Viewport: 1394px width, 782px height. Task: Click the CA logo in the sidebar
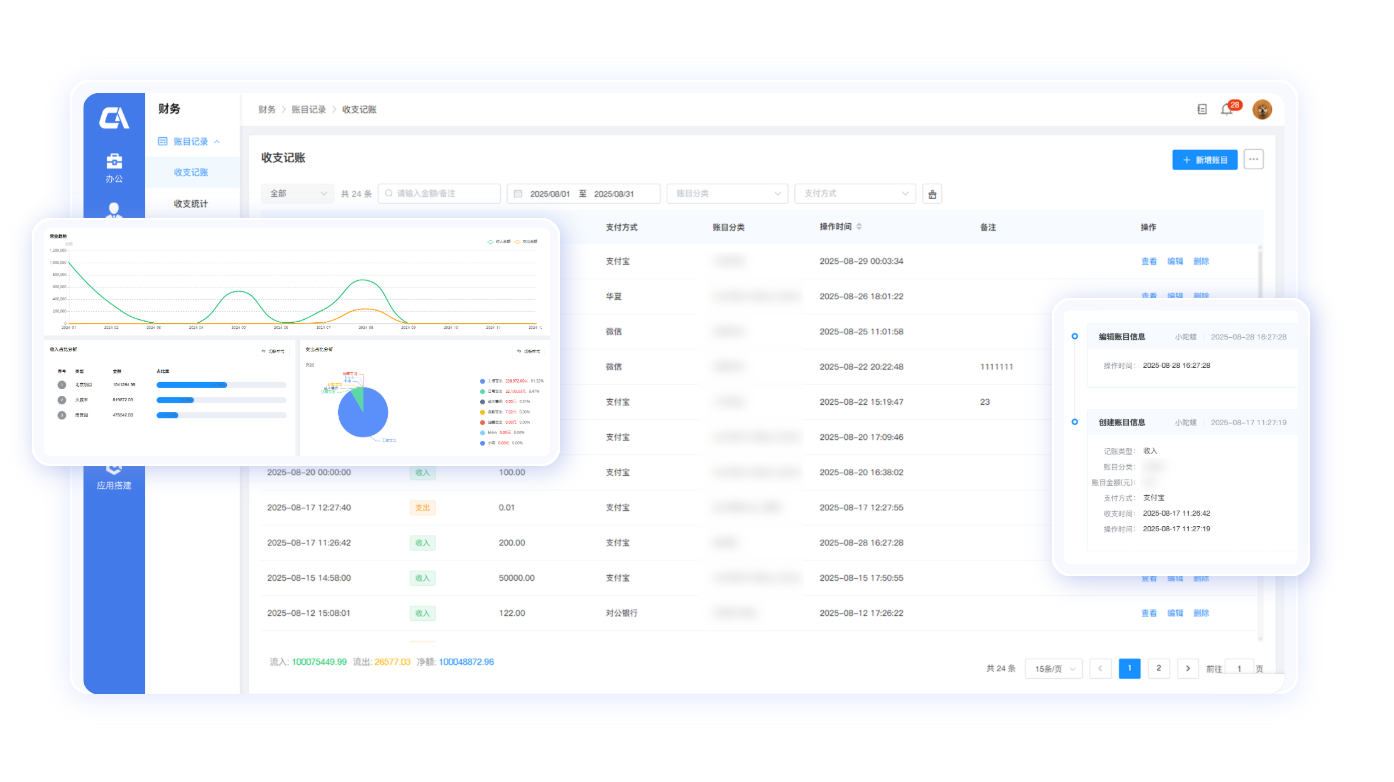[x=114, y=118]
